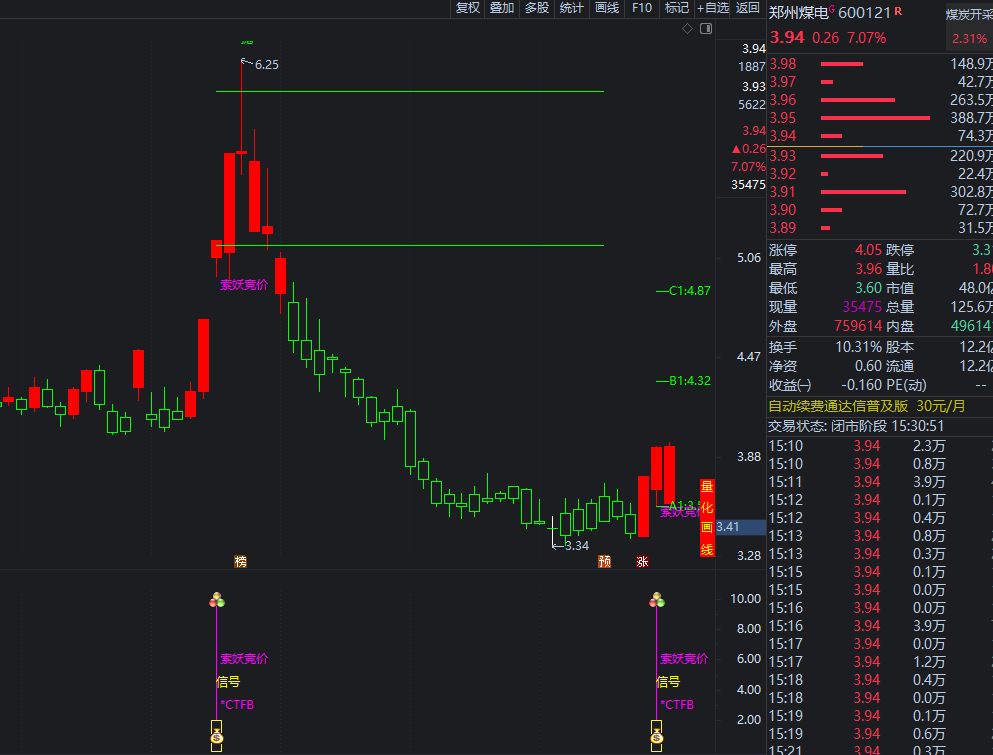Click the C1:4.87 level label
Viewport: 993px width, 755px height.
point(690,291)
